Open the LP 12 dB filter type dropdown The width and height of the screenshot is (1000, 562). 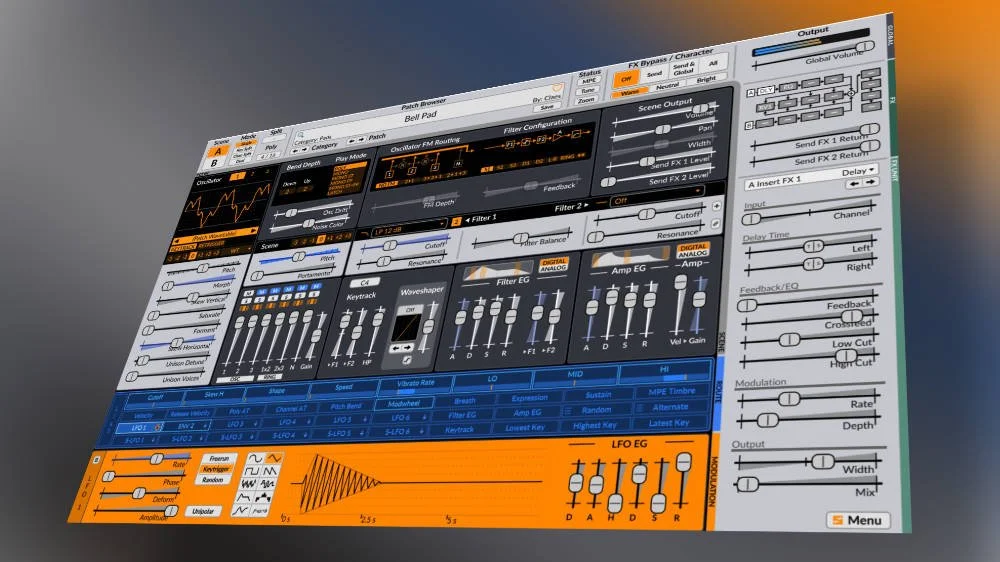tap(408, 227)
